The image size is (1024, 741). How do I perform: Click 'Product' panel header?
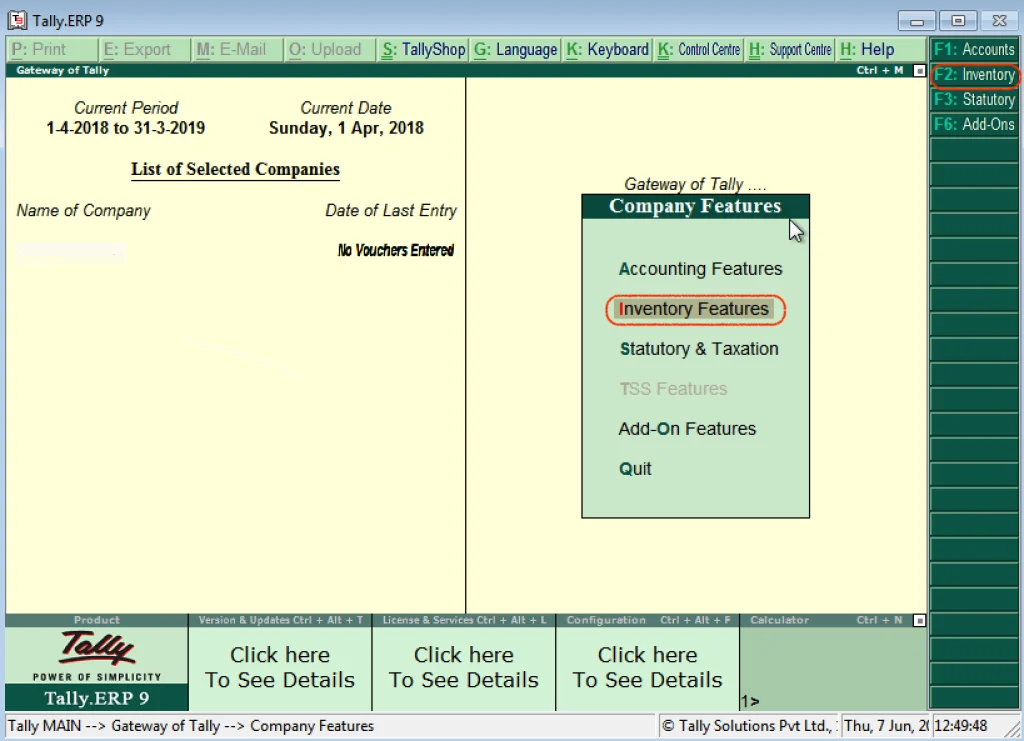[97, 620]
